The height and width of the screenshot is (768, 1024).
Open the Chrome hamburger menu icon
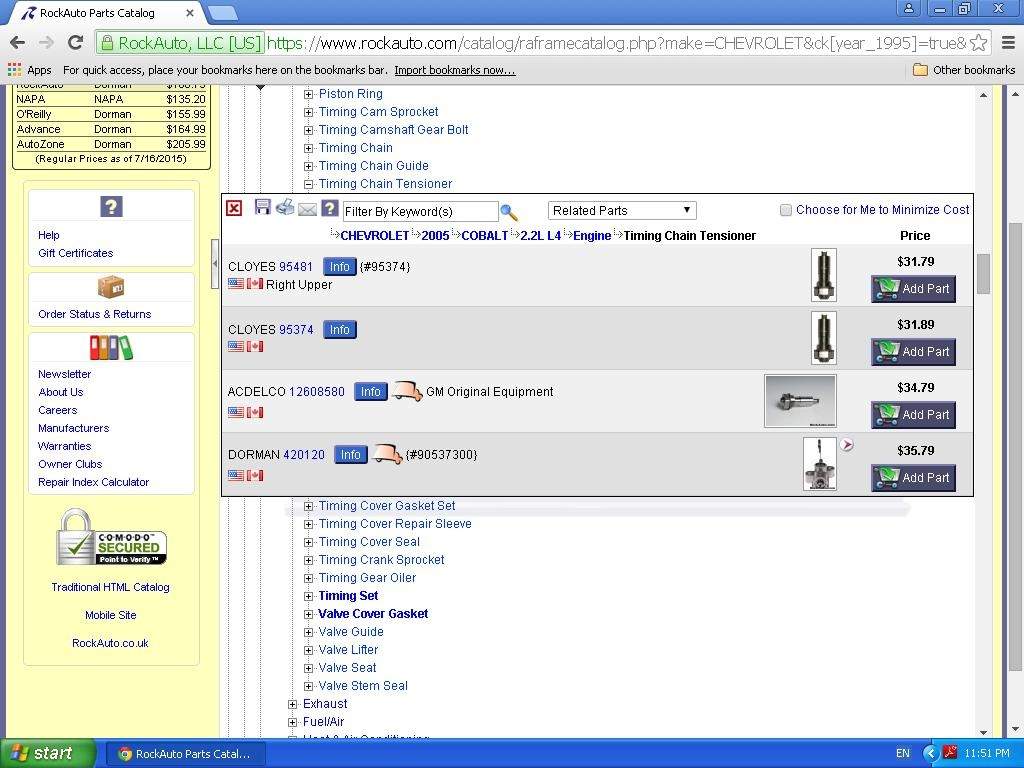(1008, 43)
